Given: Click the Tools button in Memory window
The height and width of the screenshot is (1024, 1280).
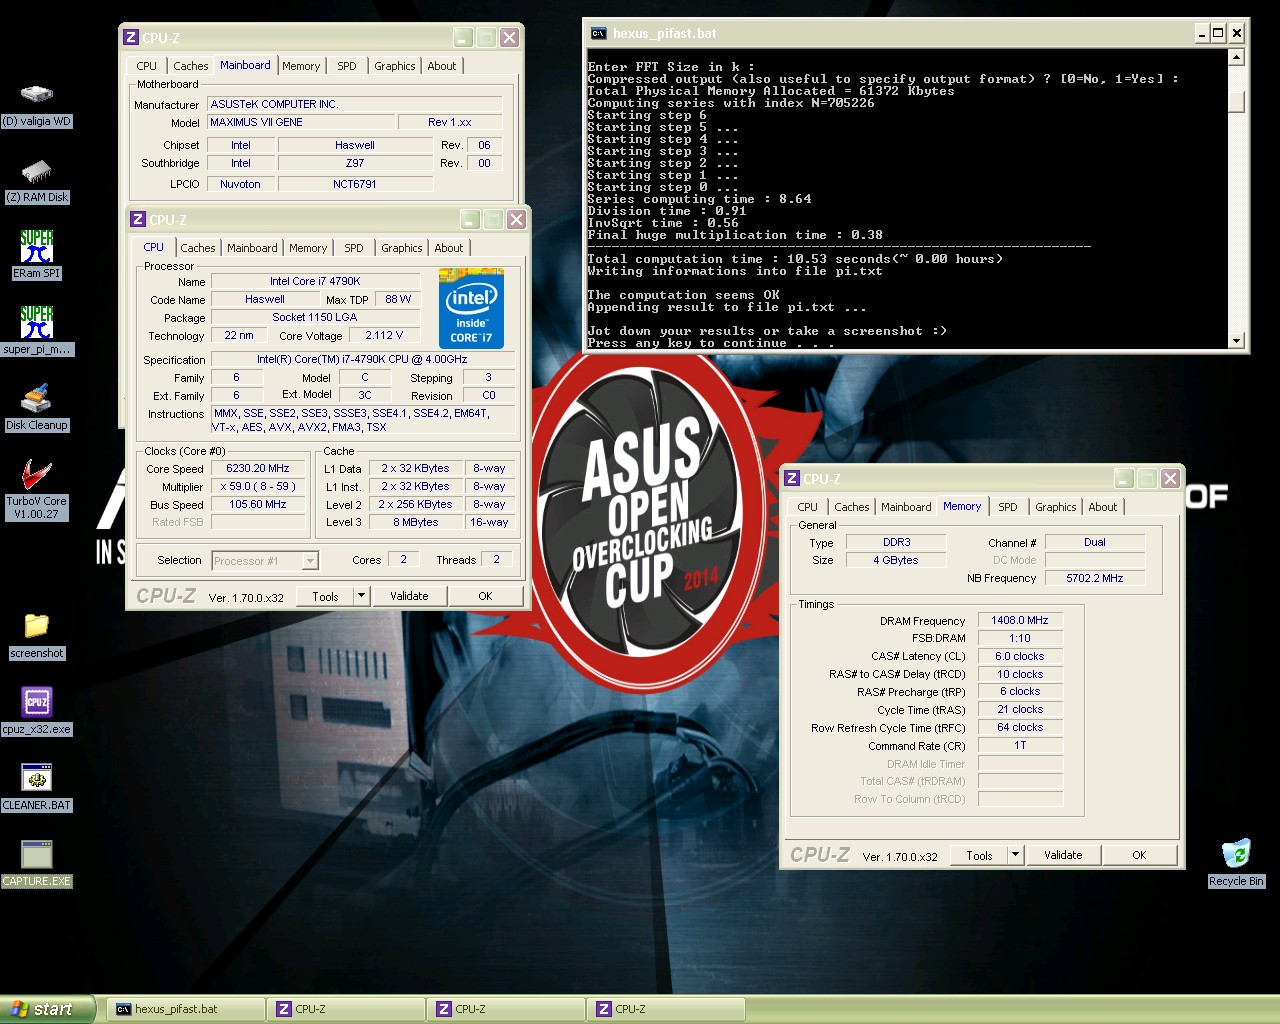Looking at the screenshot, I should coord(979,855).
